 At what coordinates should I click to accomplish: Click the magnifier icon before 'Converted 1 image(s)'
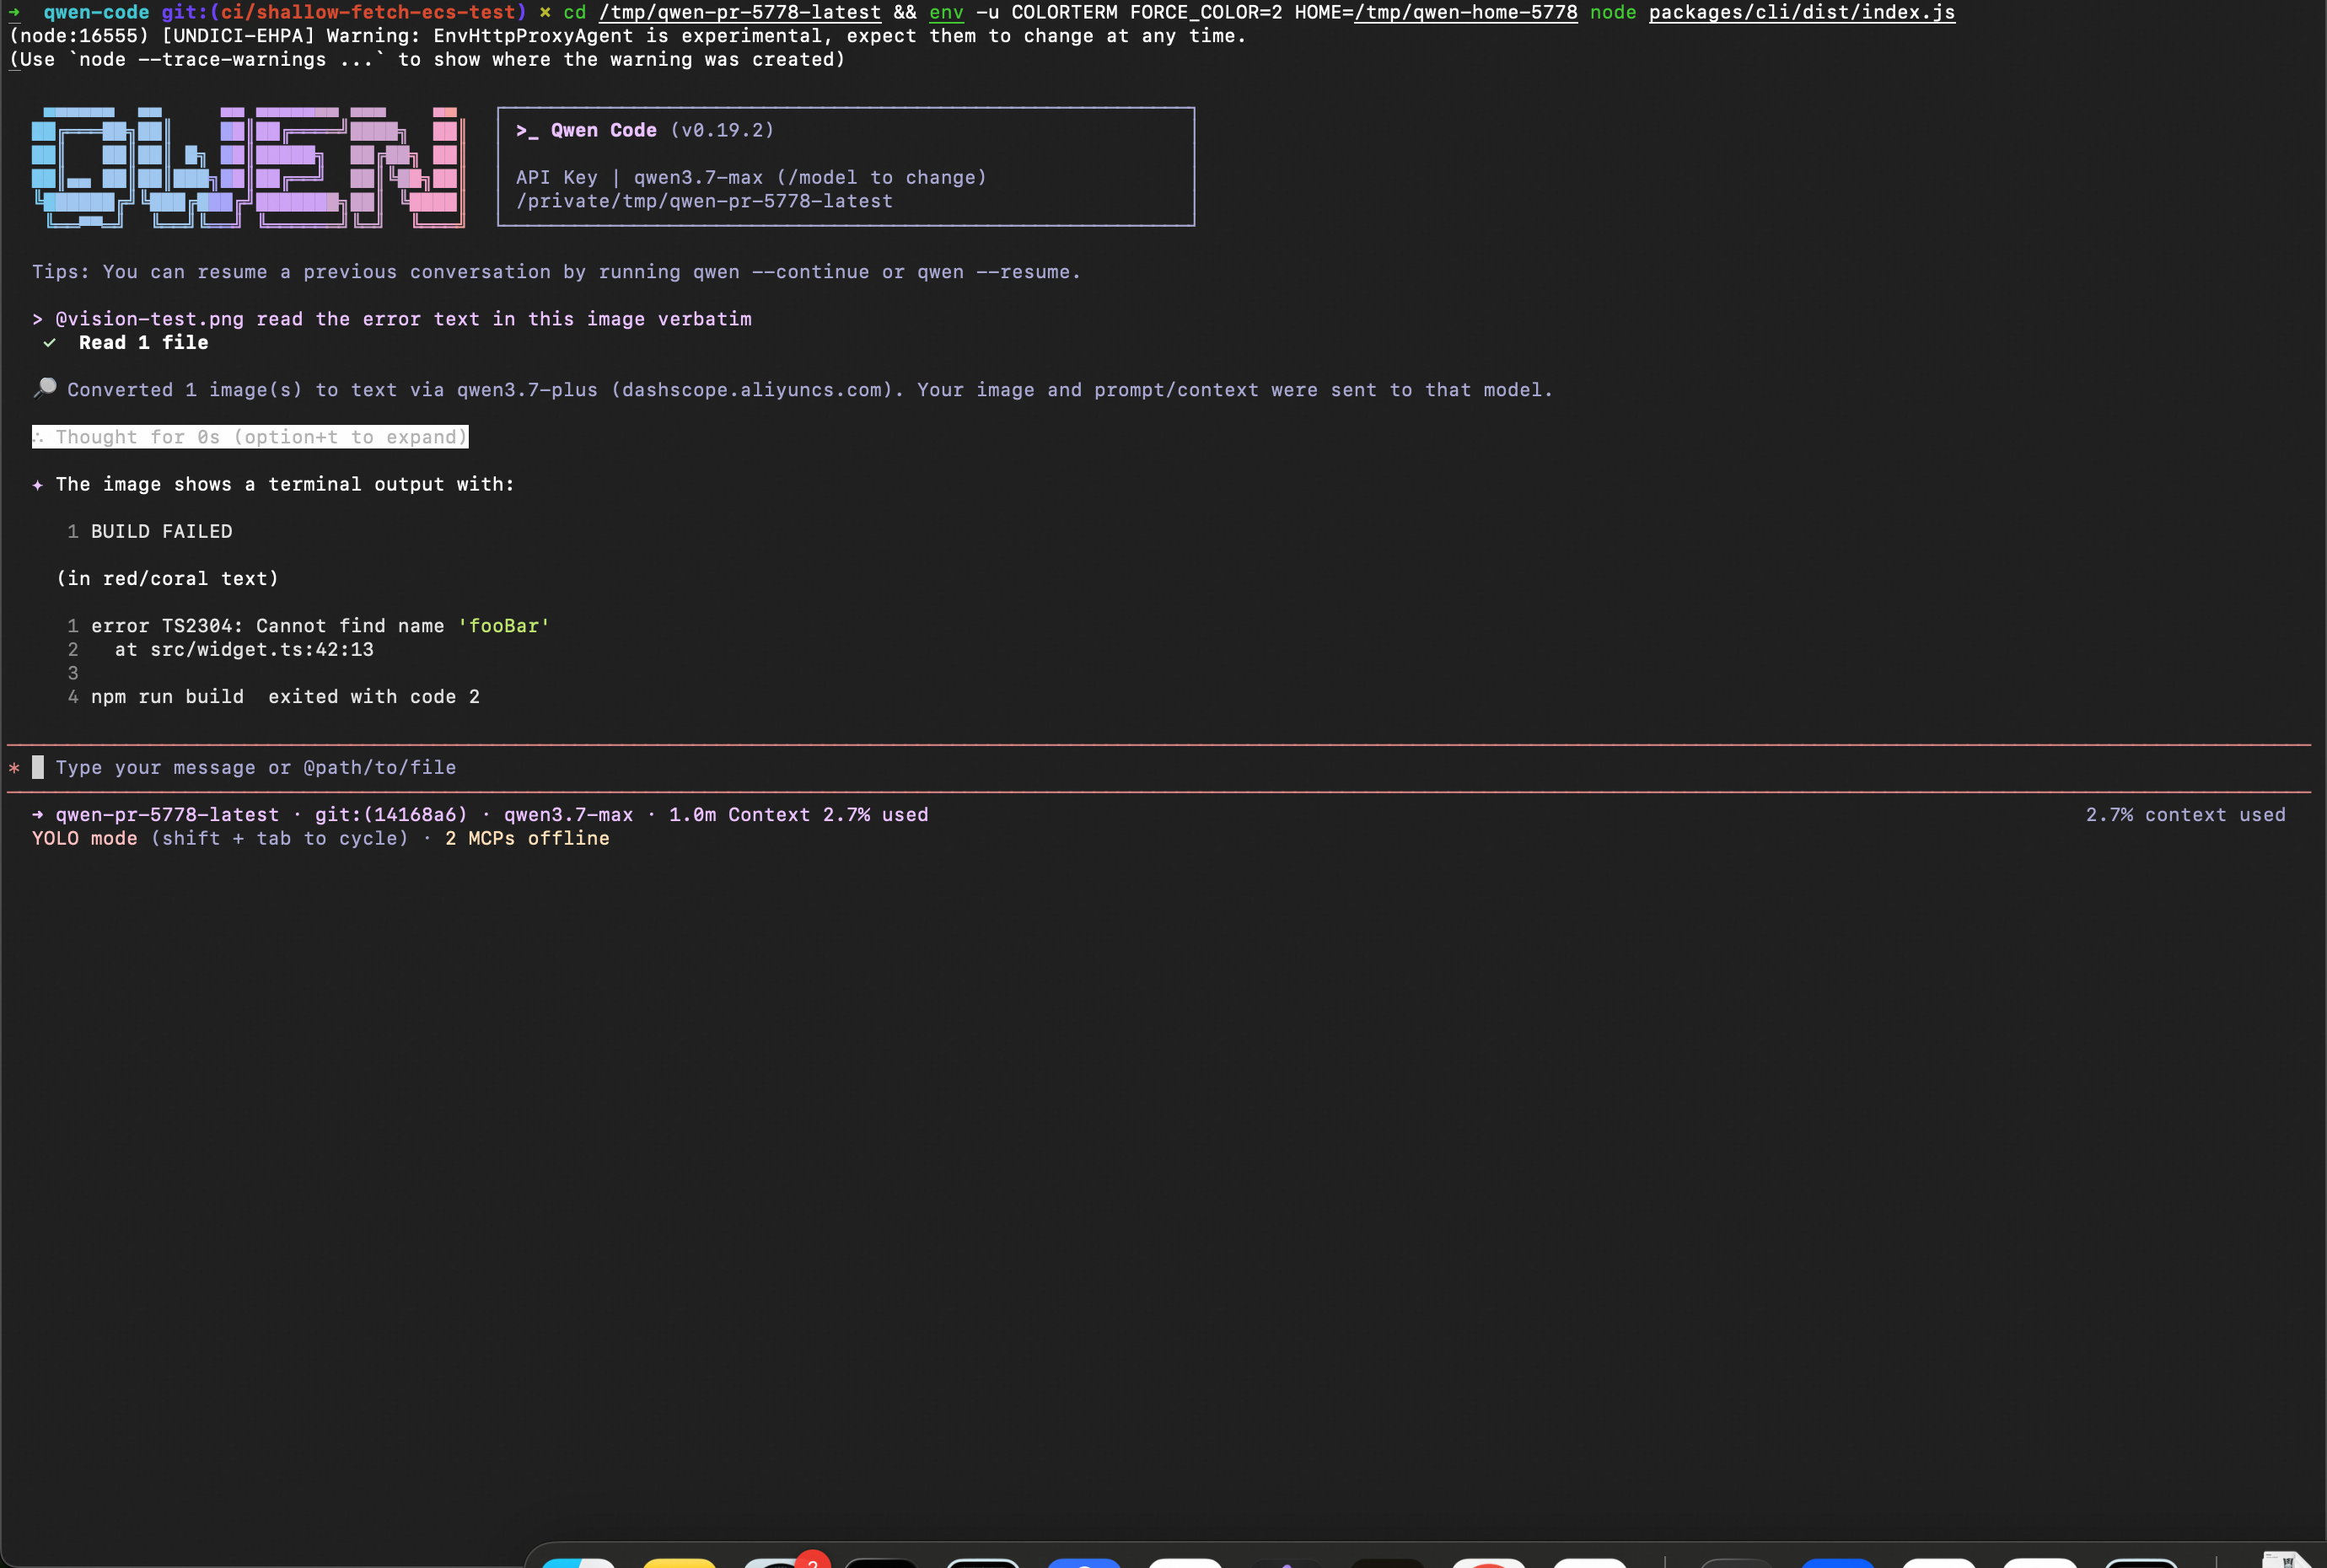tap(44, 388)
